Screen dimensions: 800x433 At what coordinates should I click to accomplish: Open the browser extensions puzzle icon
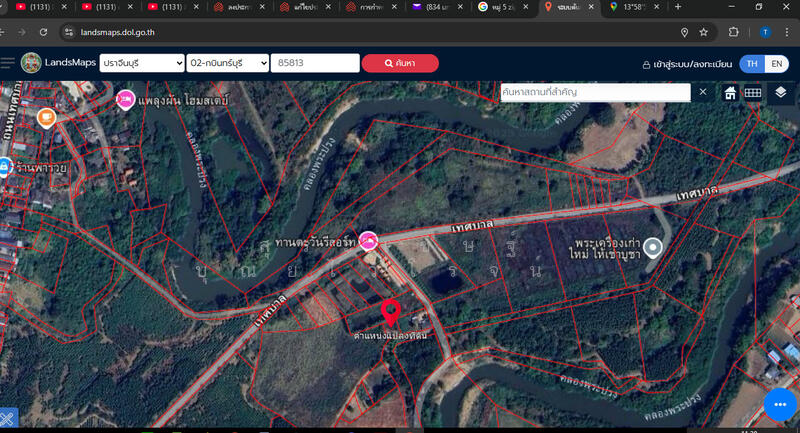pyautogui.click(x=733, y=32)
